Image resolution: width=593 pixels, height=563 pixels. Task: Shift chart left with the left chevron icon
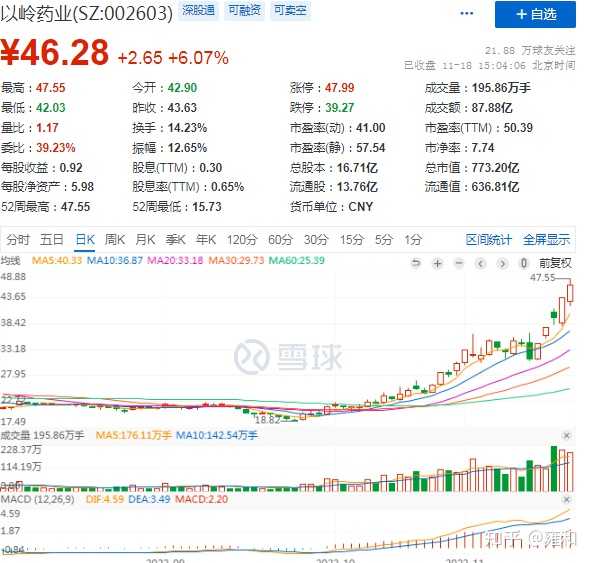[481, 263]
